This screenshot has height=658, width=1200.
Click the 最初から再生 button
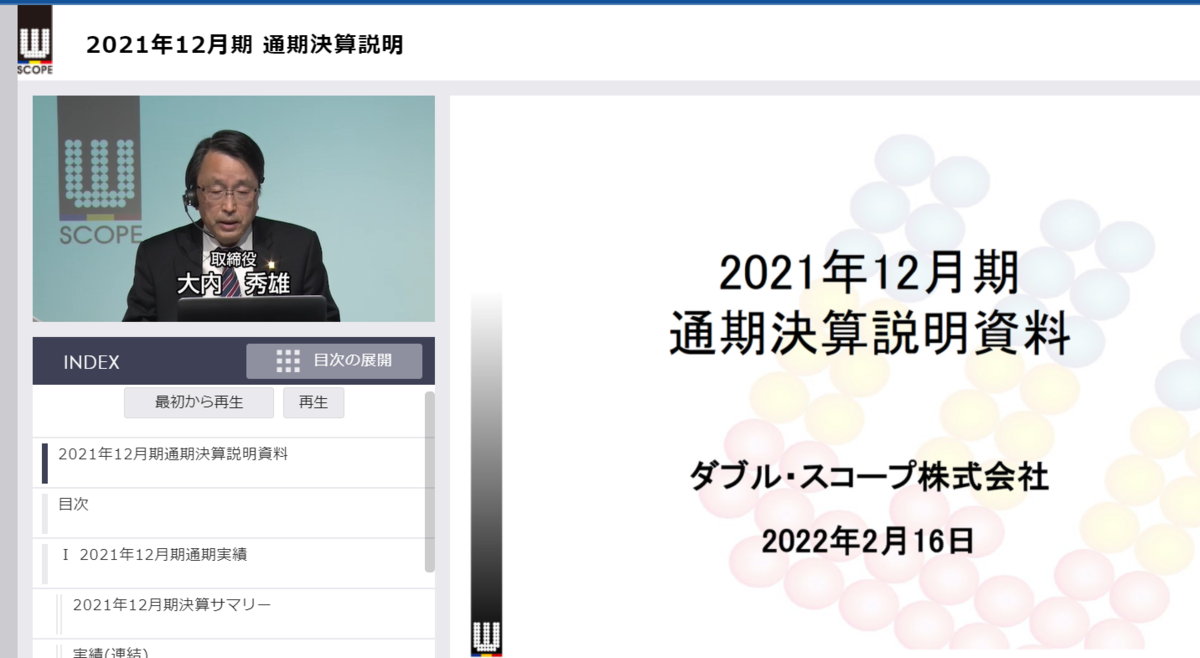pos(199,403)
